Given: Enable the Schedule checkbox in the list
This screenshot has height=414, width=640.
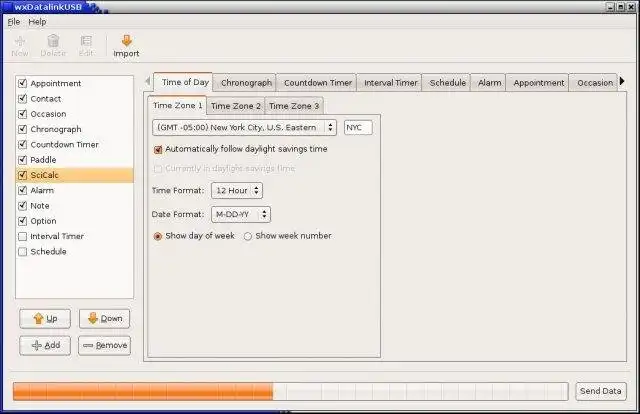Looking at the screenshot, I should 22,252.
